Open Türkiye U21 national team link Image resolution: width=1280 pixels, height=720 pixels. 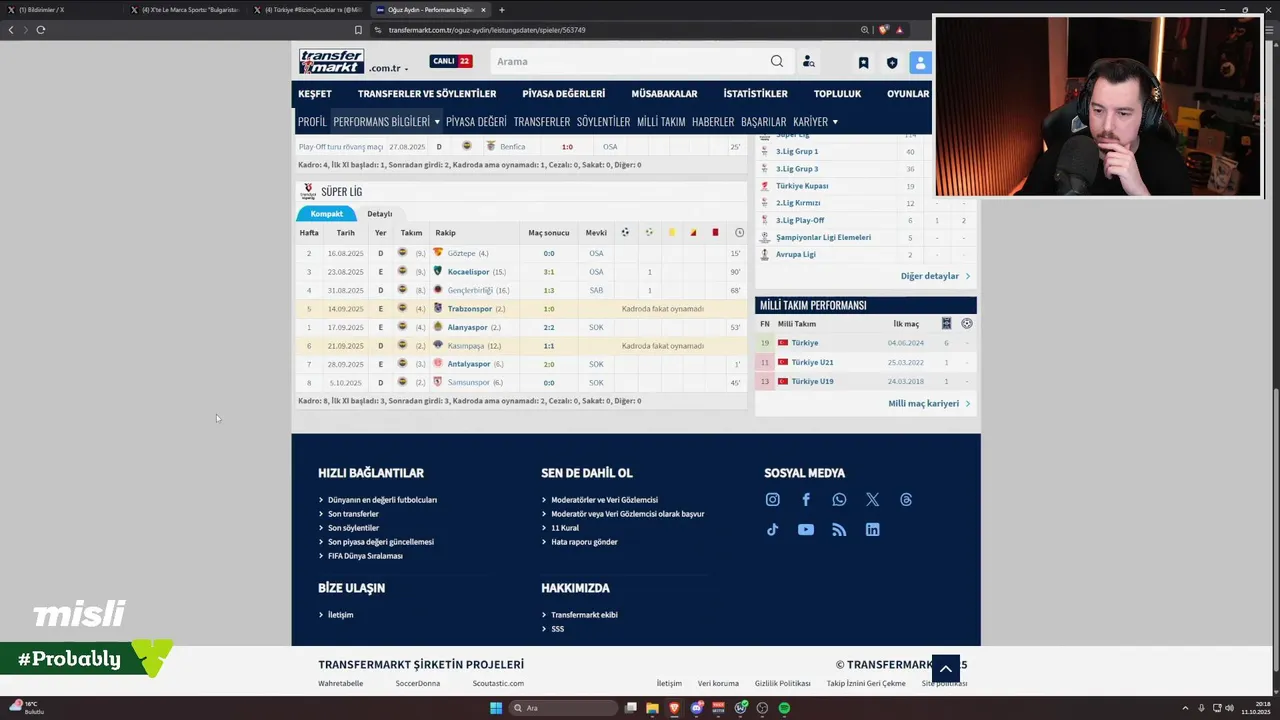pyautogui.click(x=812, y=362)
